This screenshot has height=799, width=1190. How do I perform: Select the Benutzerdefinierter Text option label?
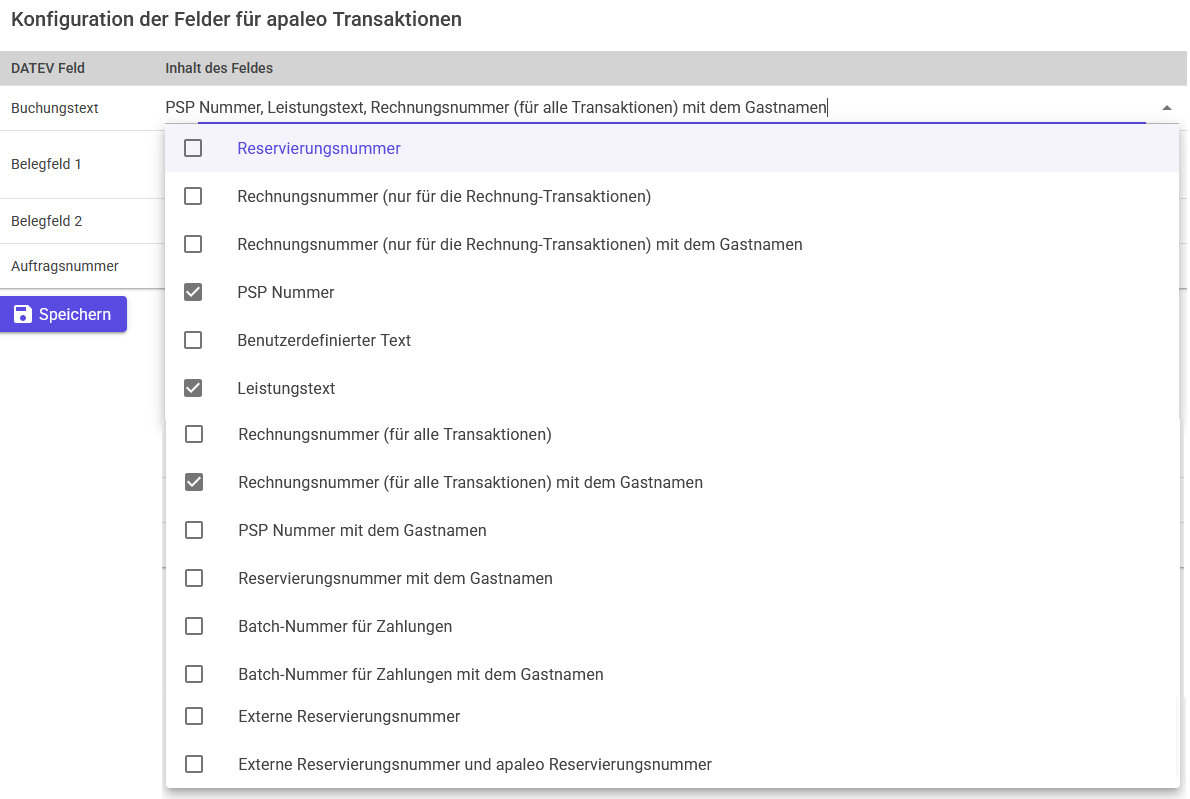click(324, 341)
